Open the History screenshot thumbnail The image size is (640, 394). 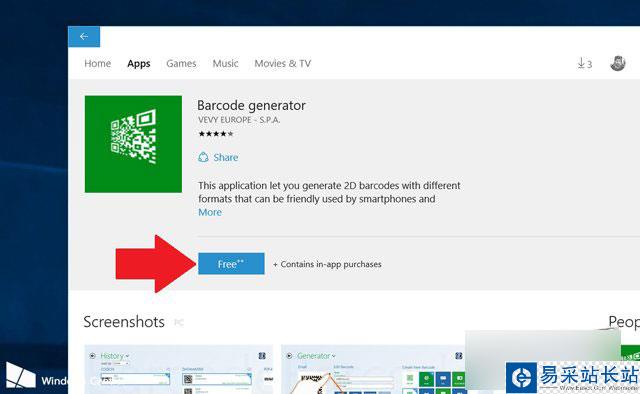click(179, 370)
